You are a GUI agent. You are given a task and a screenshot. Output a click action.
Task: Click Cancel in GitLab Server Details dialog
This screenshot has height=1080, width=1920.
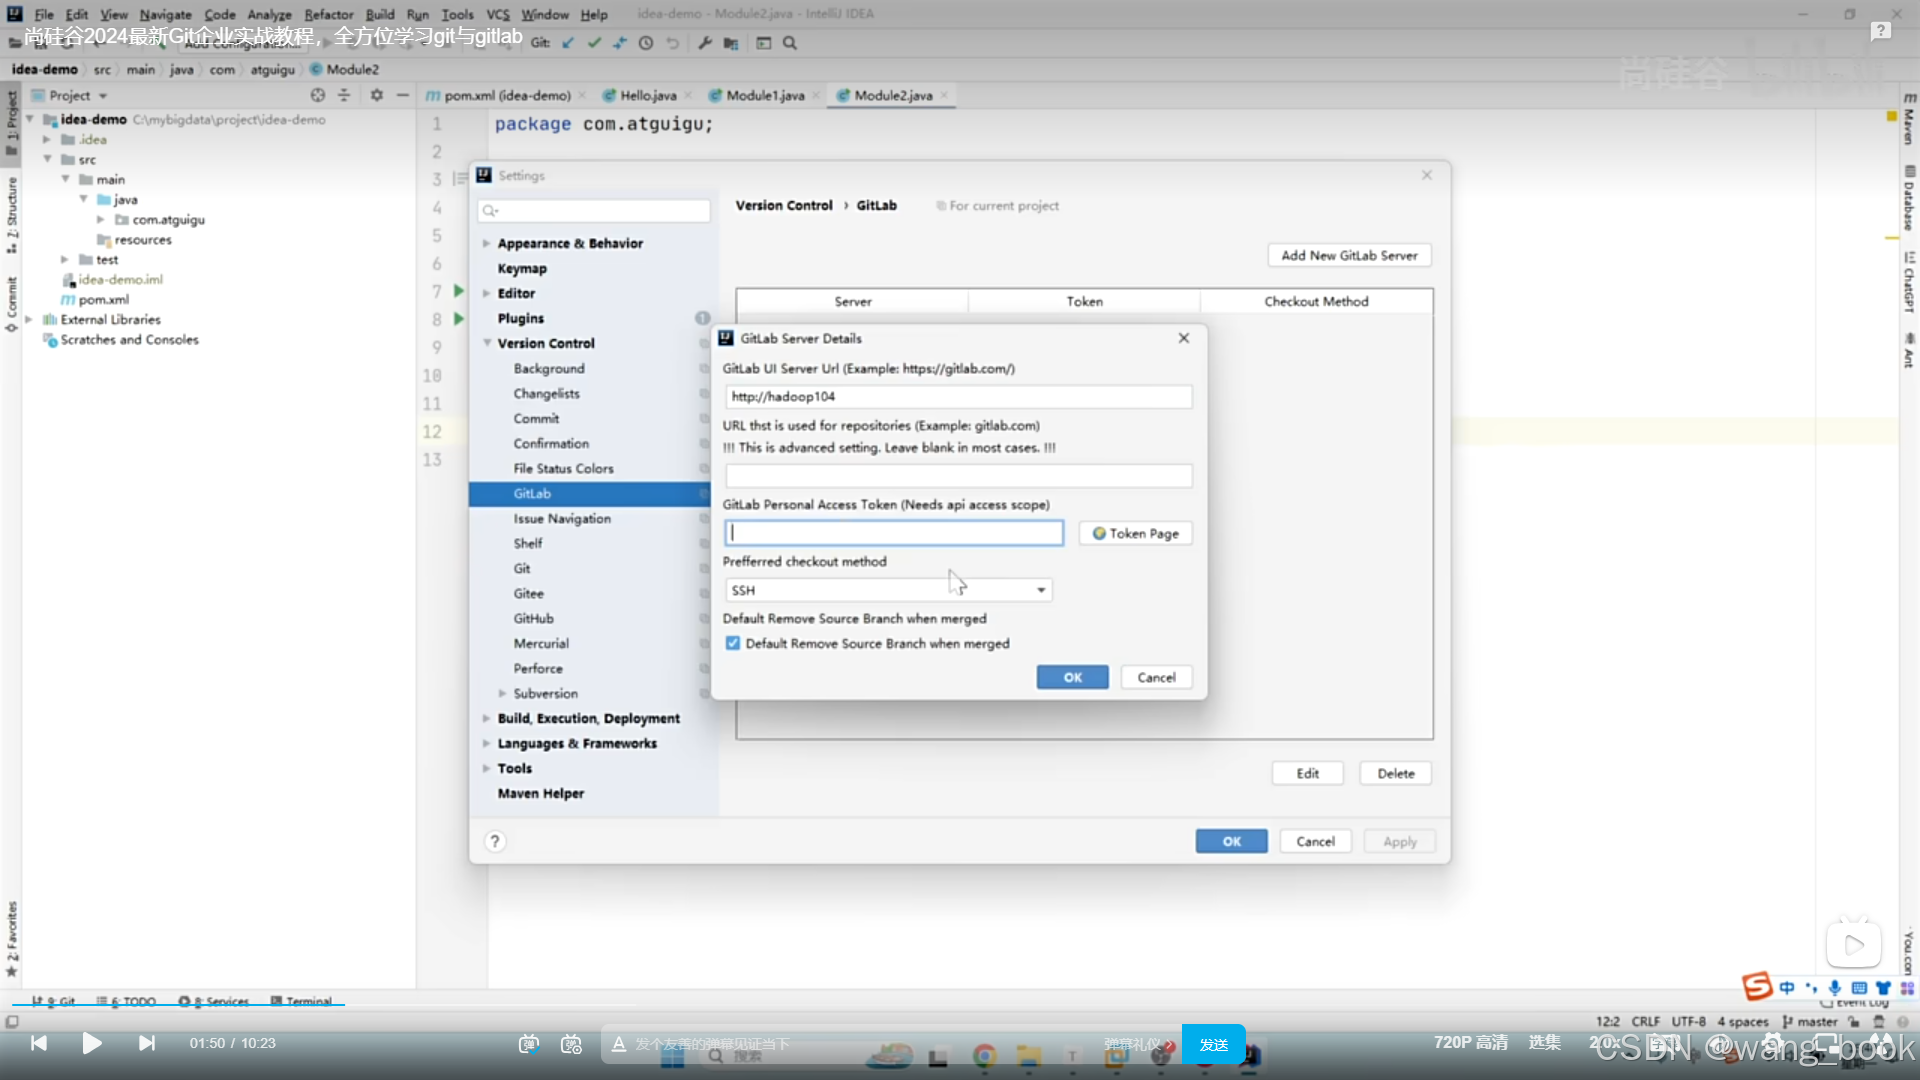tap(1157, 677)
